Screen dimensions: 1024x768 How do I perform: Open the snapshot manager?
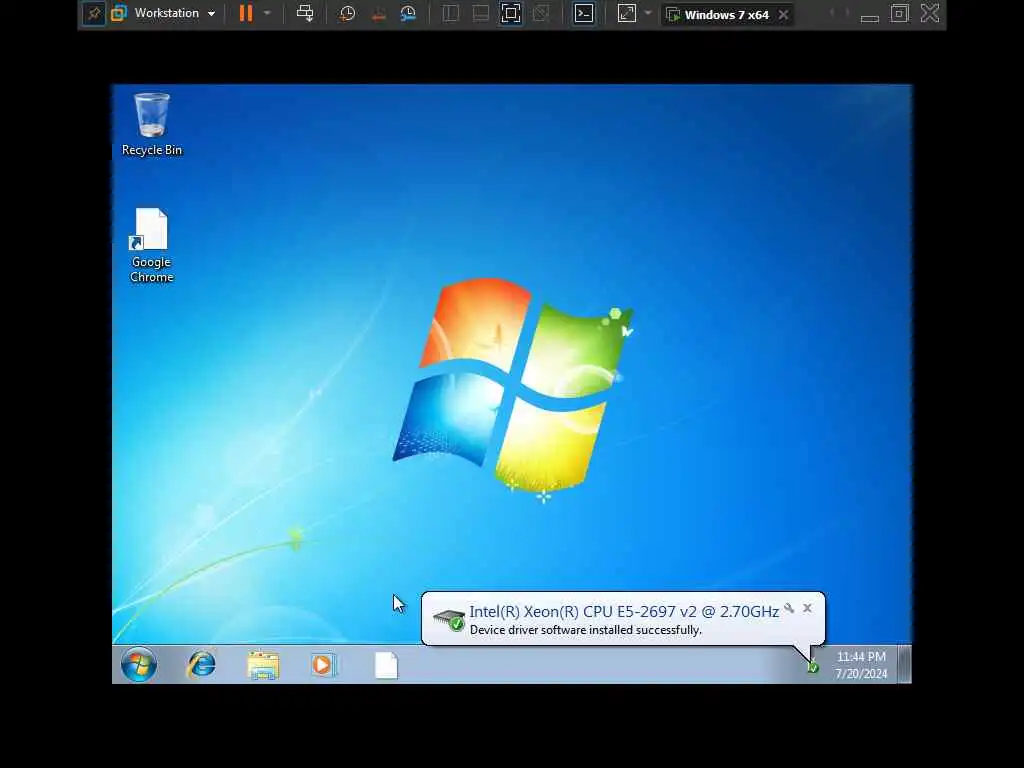click(x=408, y=14)
